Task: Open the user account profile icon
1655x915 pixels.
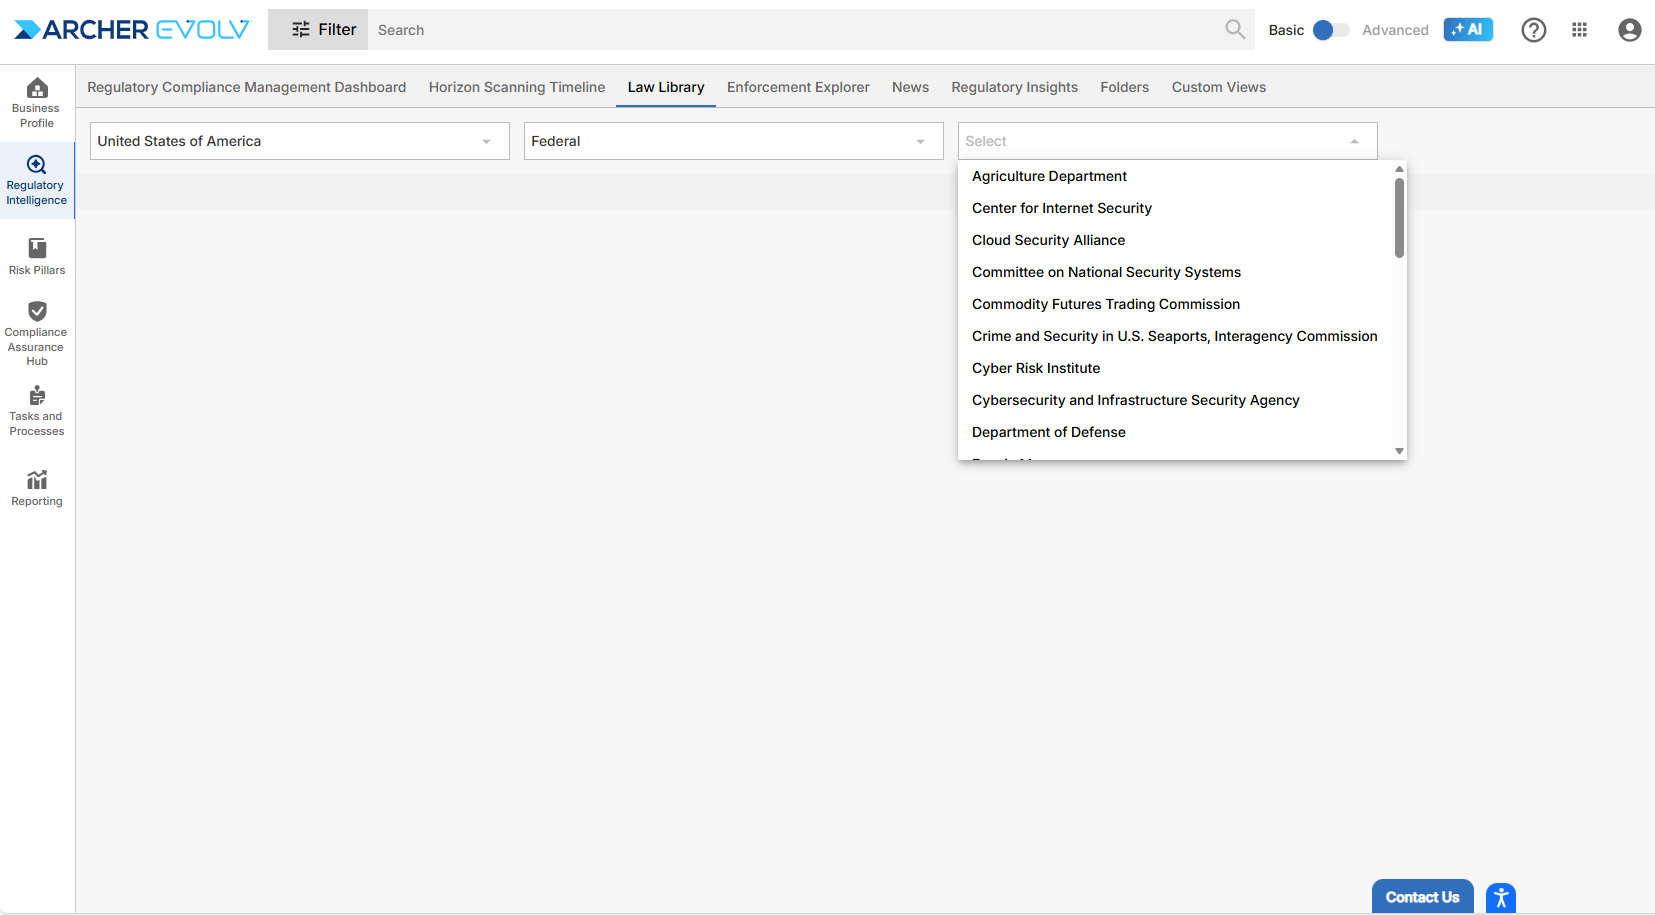Action: pos(1629,30)
